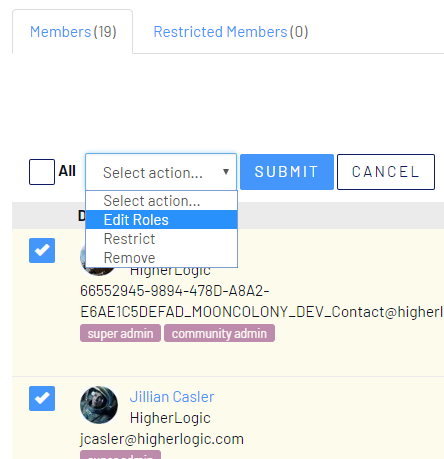The height and width of the screenshot is (459, 444).
Task: Expand the Select action combo box
Action: coord(161,172)
